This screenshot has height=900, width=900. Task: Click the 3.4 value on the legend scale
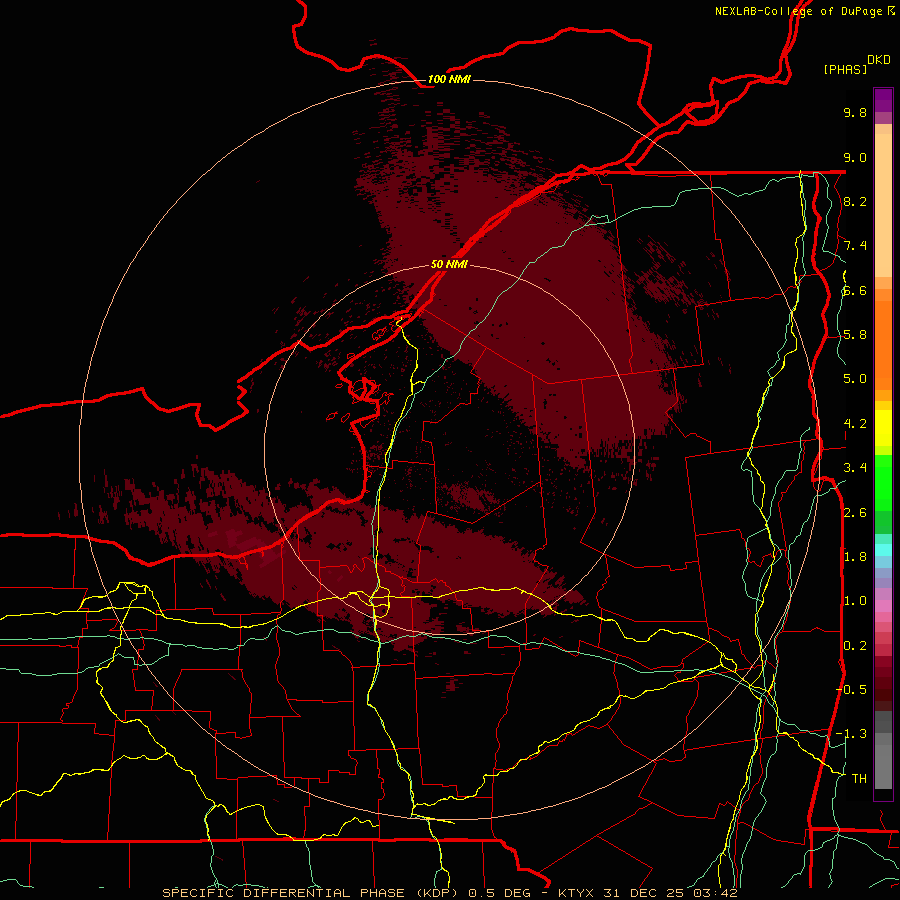[x=855, y=468]
